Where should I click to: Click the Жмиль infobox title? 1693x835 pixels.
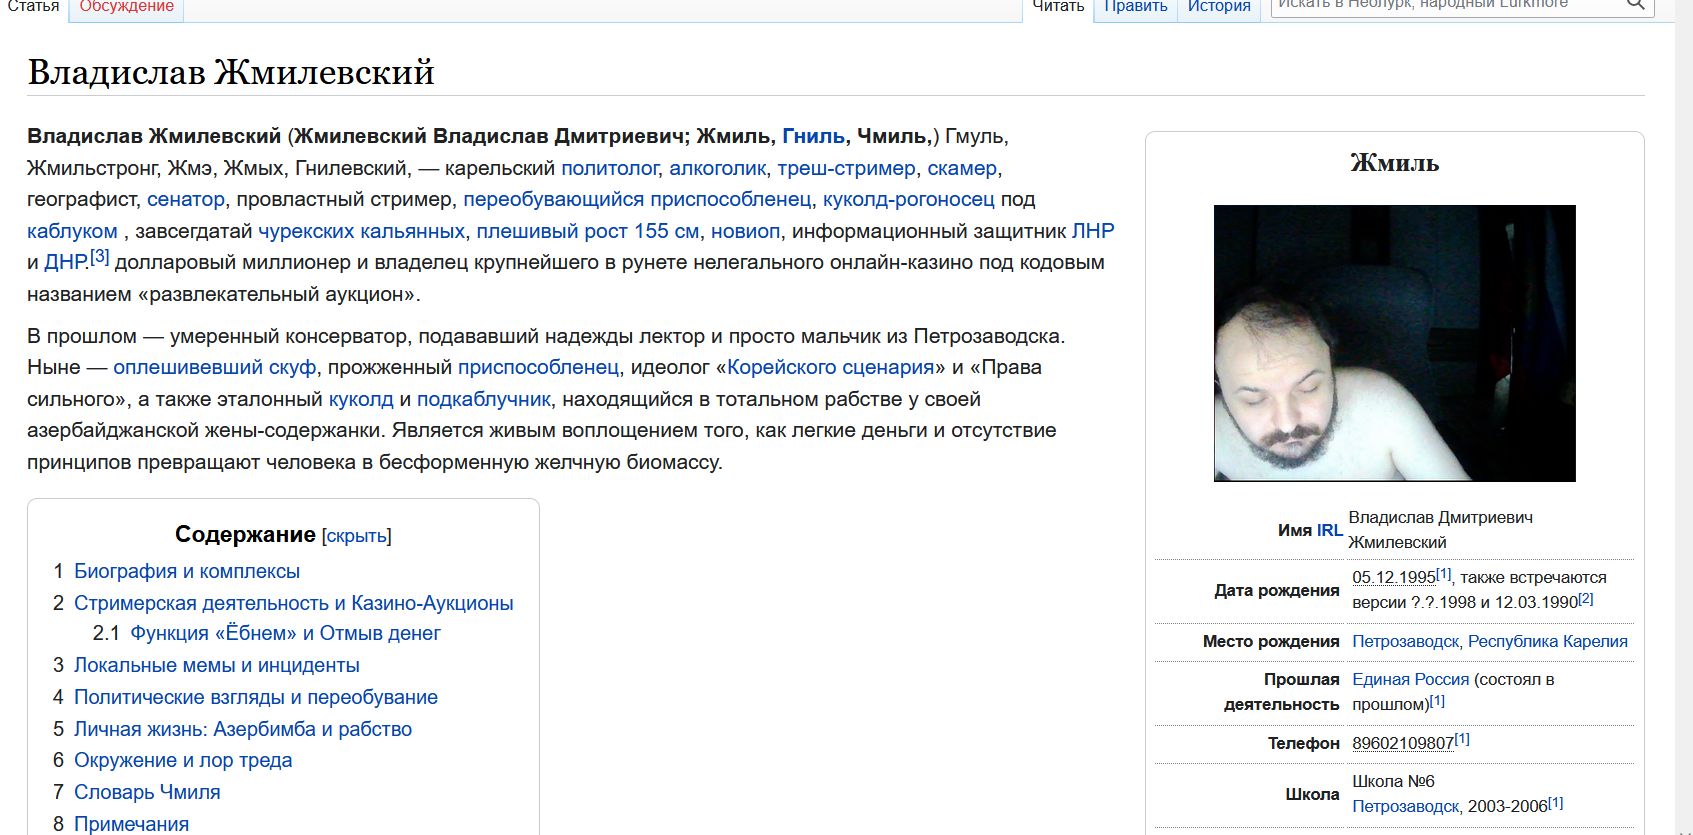click(1395, 163)
